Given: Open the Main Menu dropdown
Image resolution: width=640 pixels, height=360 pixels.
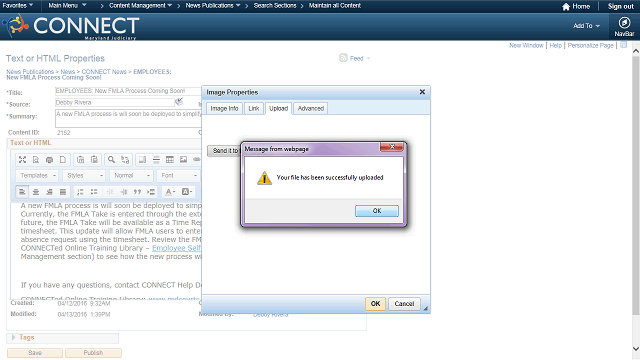Looking at the screenshot, I should 67,6.
